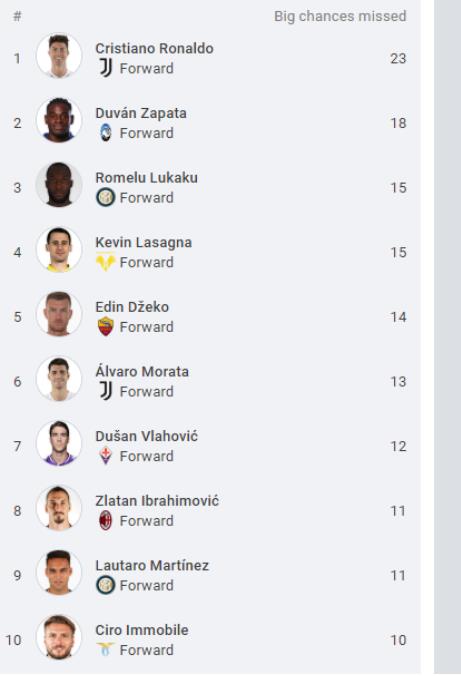Click the Roma crest under Edin Džeko
Viewport: 461px width, 676px height.
106,326
